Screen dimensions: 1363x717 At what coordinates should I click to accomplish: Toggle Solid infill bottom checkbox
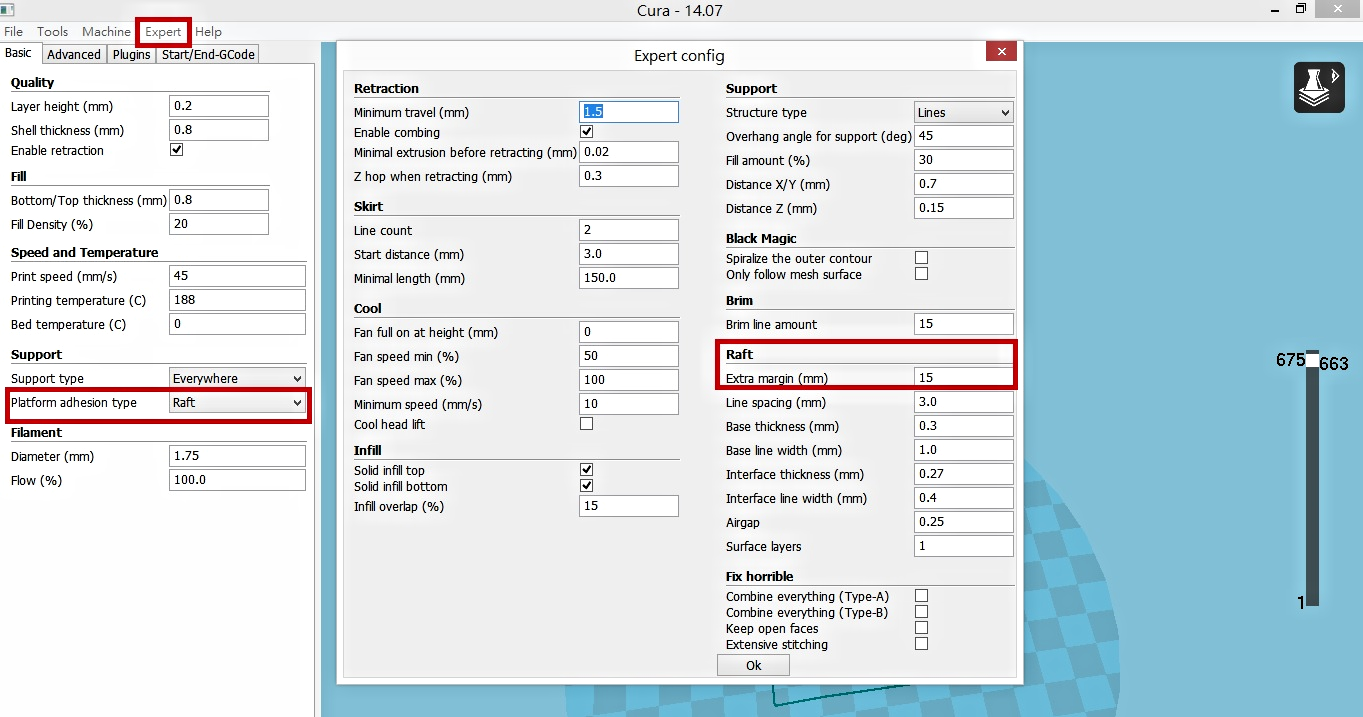(x=587, y=486)
